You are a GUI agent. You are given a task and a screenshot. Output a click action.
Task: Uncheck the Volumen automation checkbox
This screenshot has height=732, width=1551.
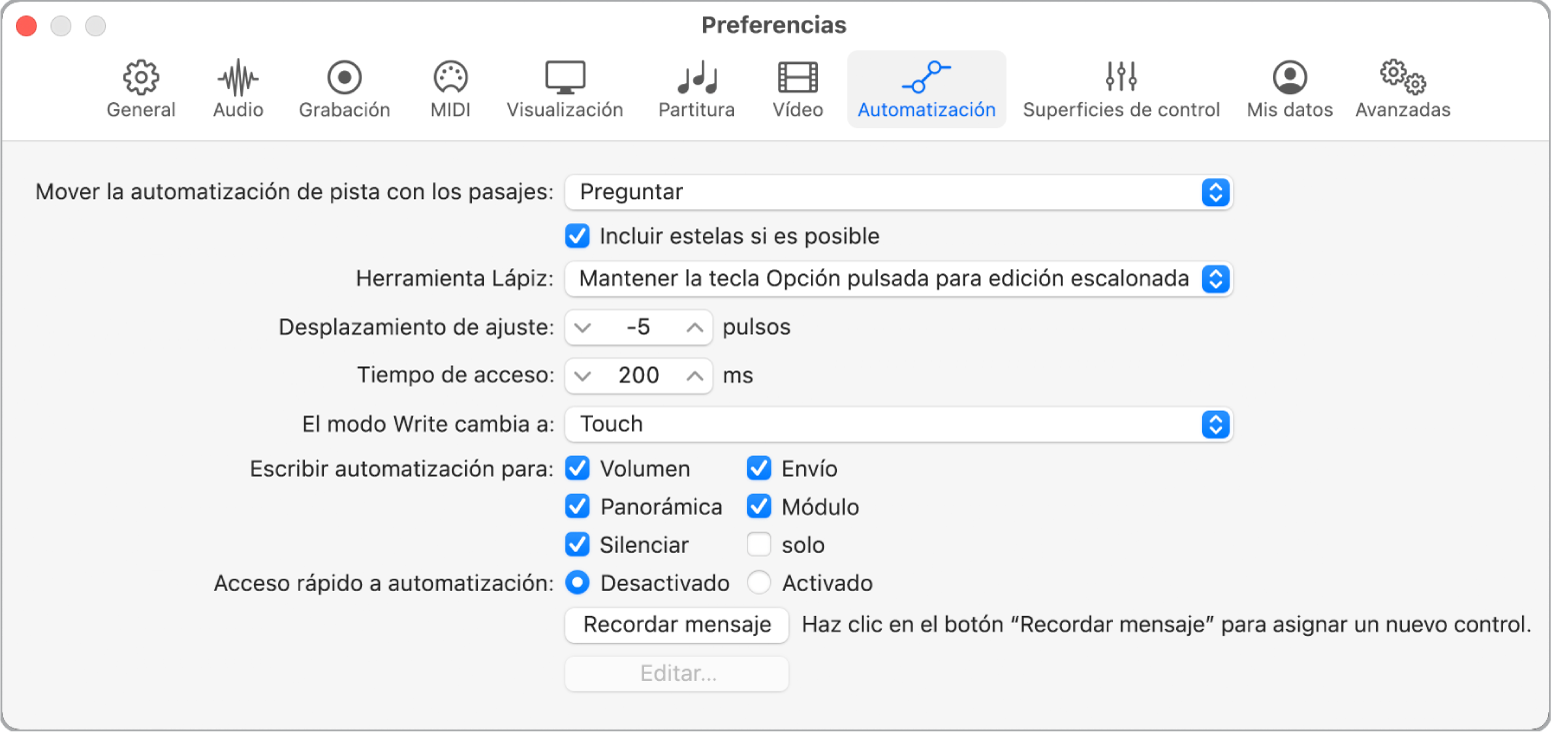click(x=577, y=469)
